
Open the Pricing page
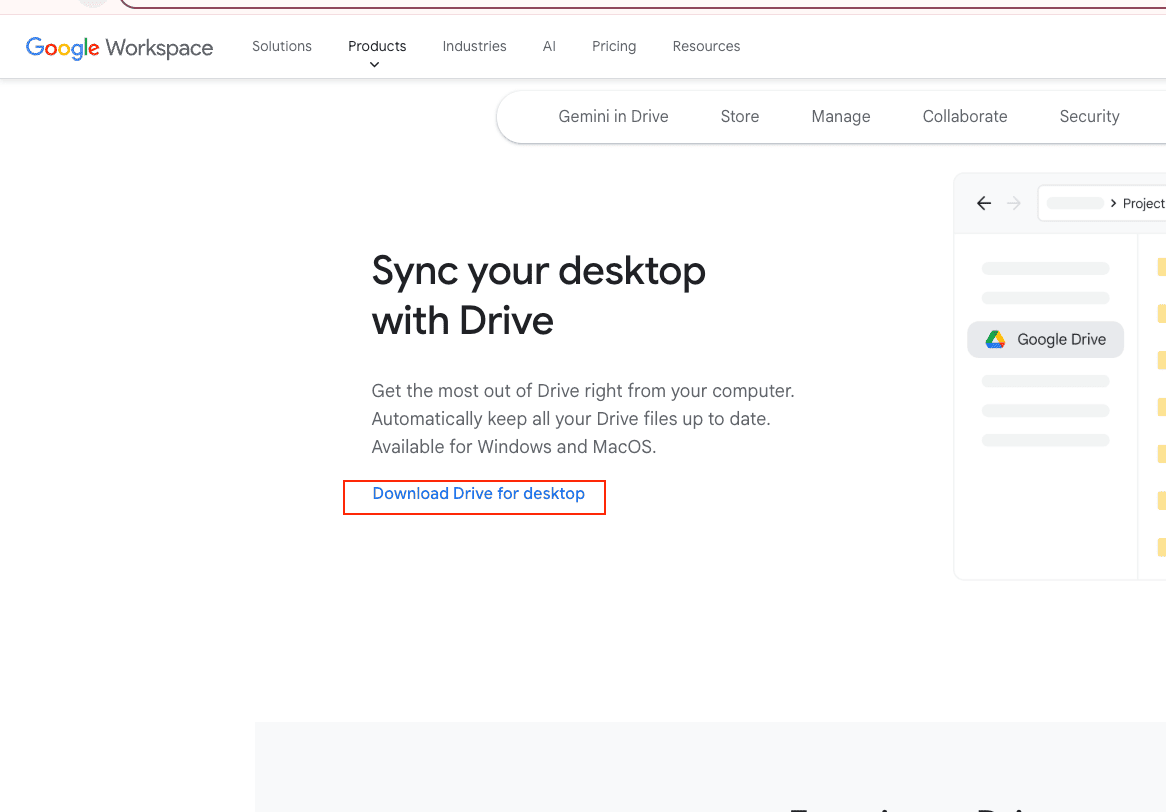click(614, 46)
